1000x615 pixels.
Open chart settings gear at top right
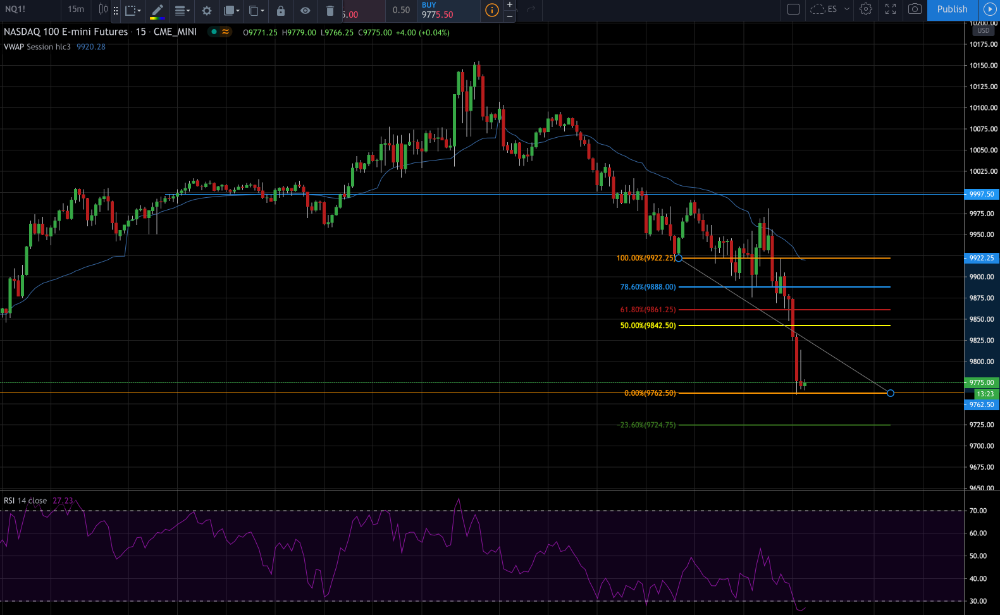865,9
